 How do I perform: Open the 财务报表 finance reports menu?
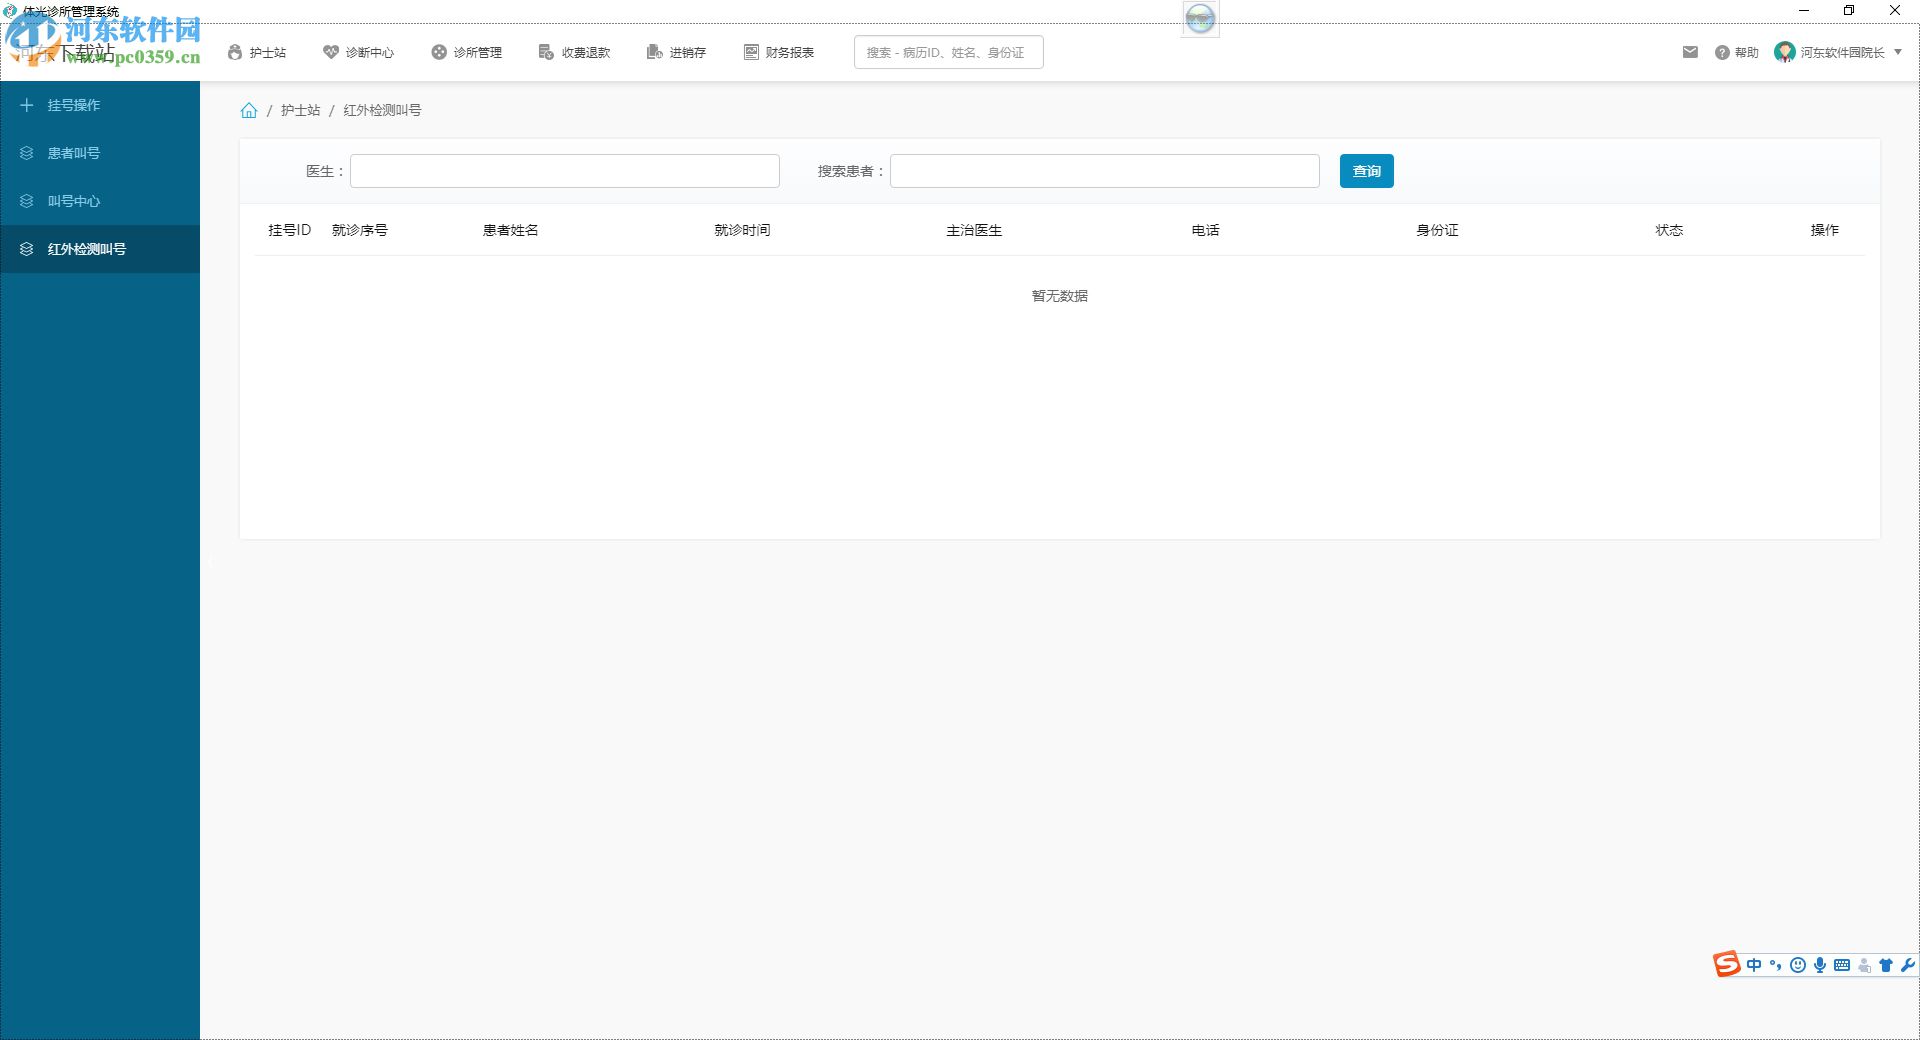tap(778, 52)
